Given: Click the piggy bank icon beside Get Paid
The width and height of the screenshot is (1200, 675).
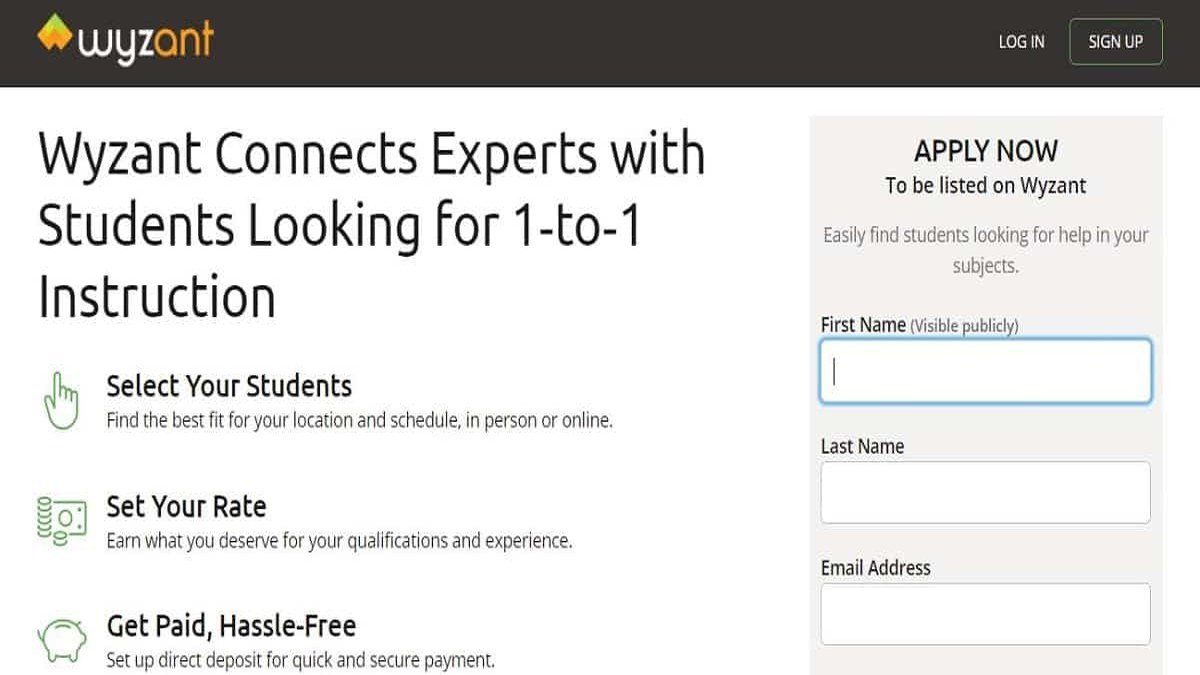Looking at the screenshot, I should [x=61, y=639].
